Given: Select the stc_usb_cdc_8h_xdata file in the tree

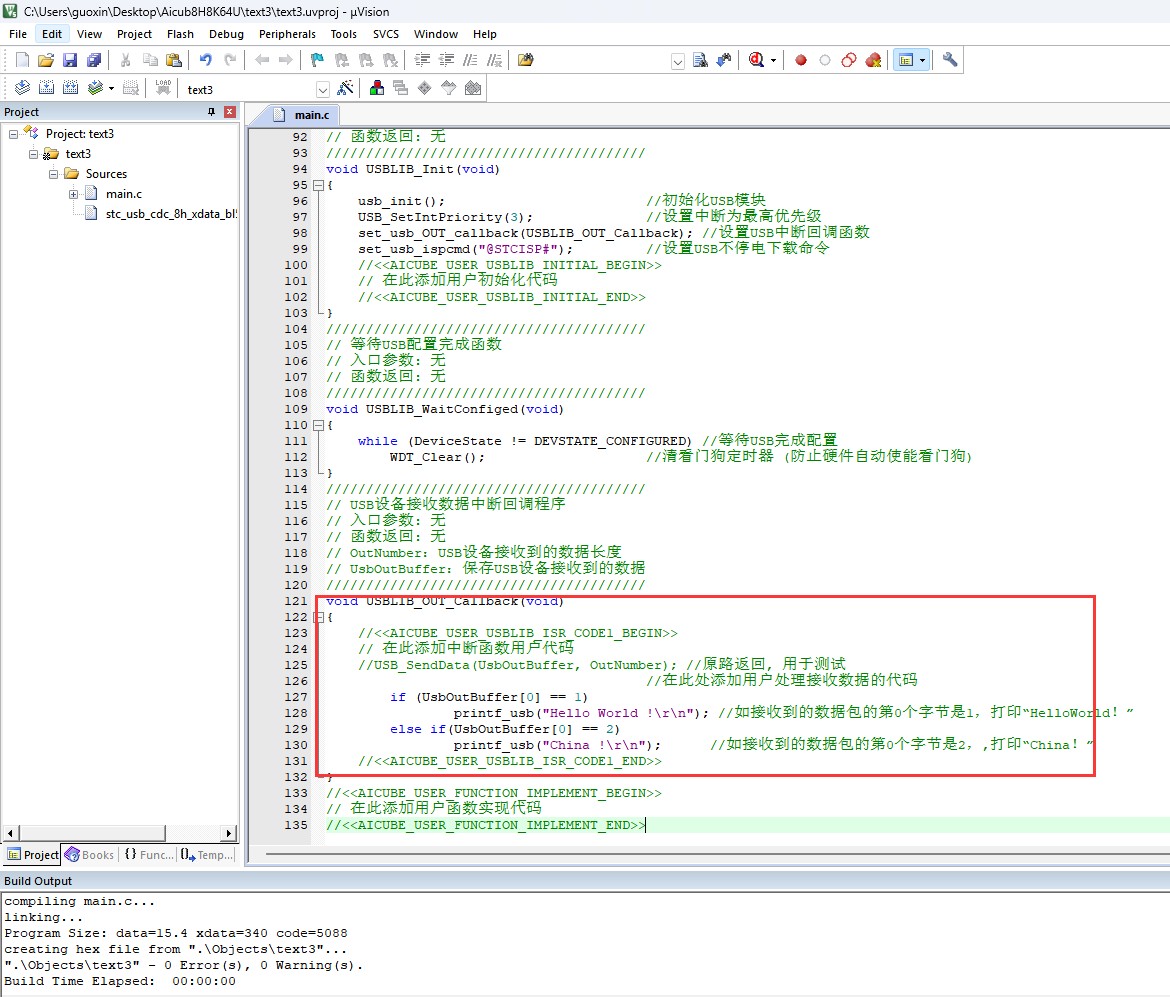Looking at the screenshot, I should point(171,215).
